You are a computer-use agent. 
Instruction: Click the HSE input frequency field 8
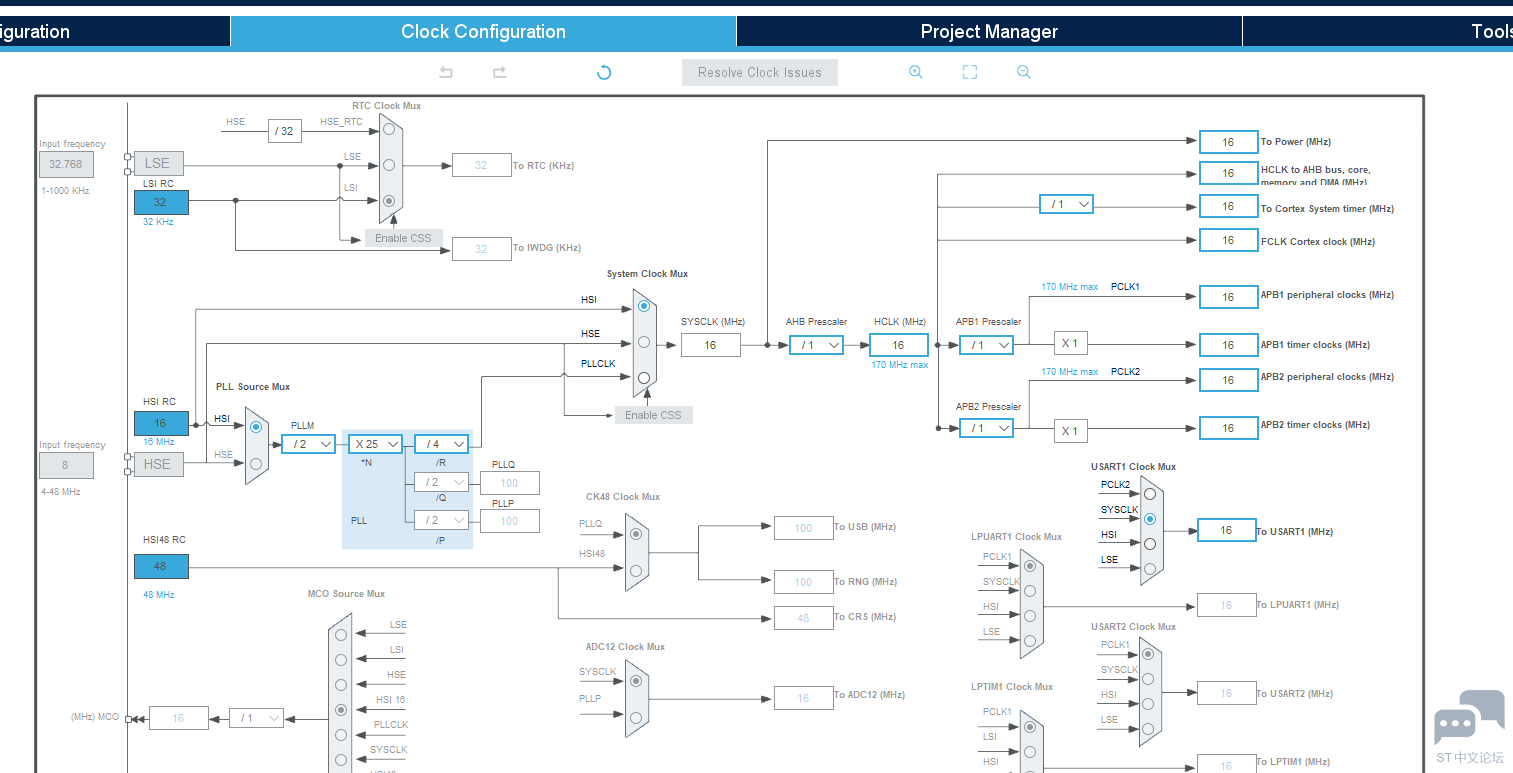(x=66, y=465)
